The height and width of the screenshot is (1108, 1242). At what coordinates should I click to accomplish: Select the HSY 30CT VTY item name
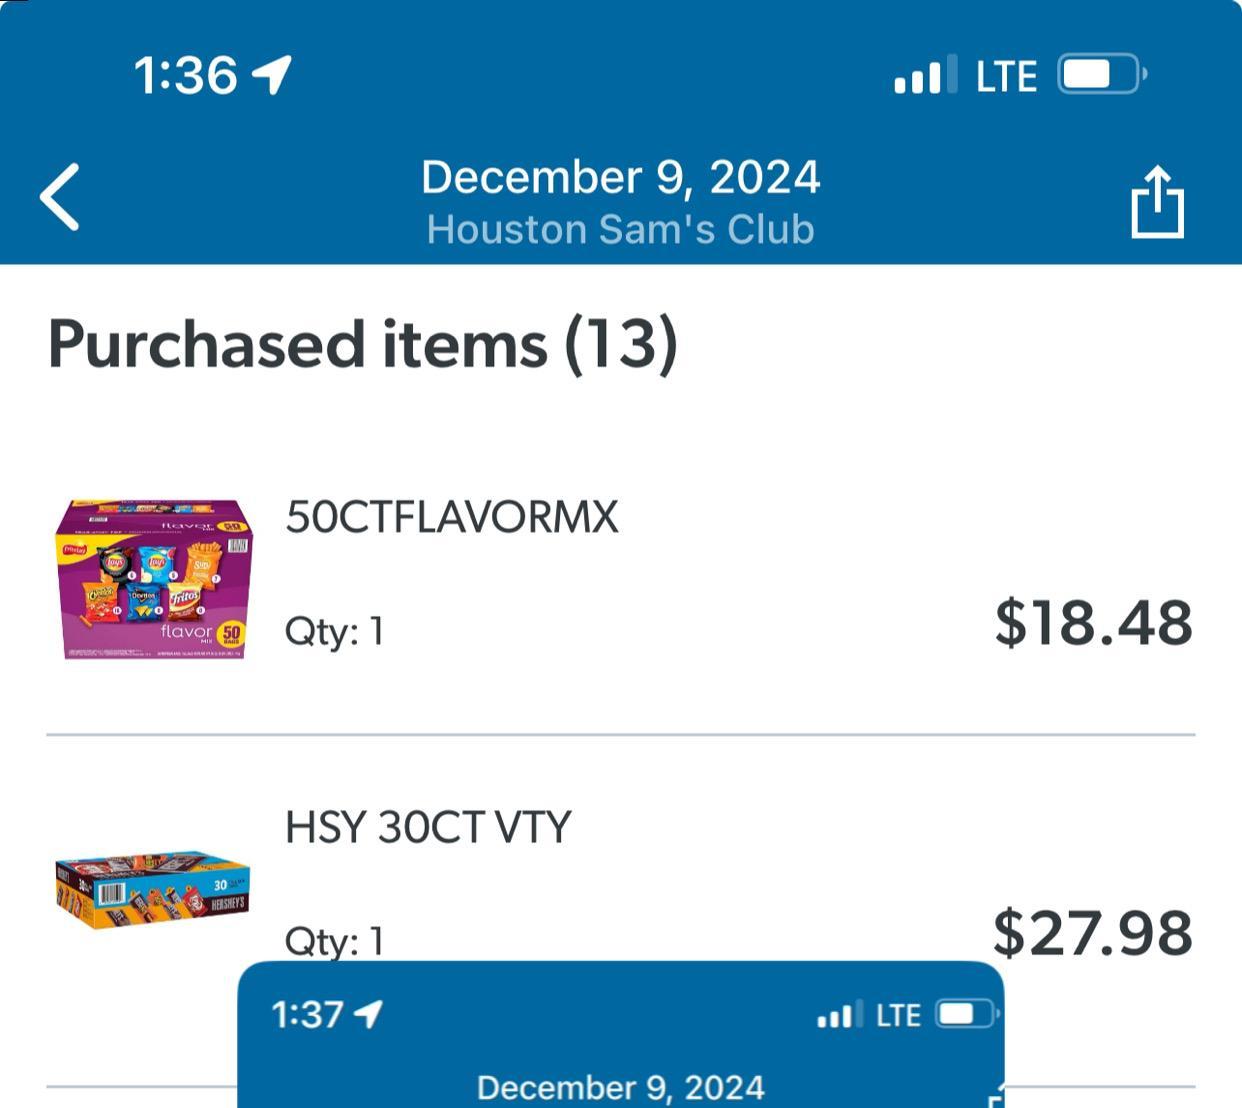click(x=428, y=827)
